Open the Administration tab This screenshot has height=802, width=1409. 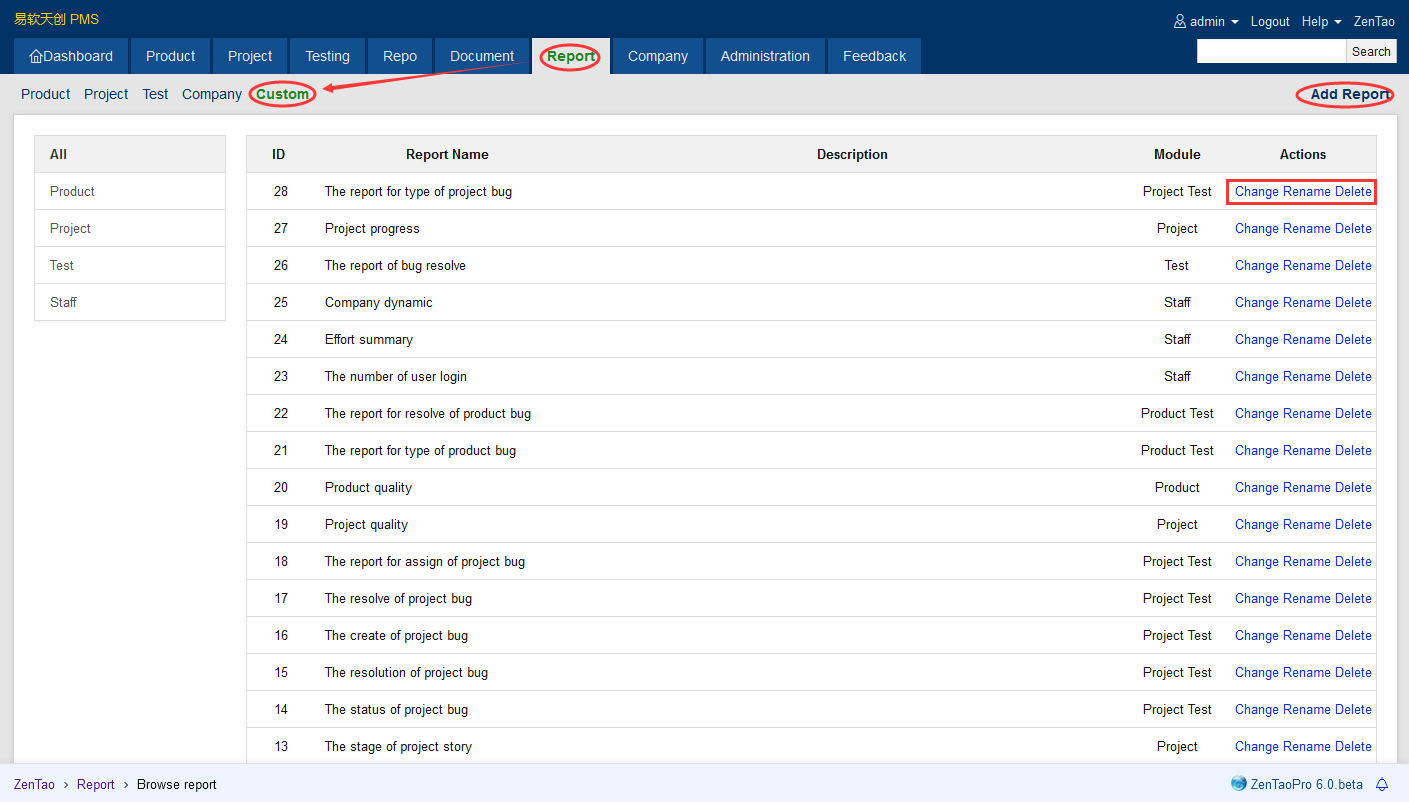765,56
